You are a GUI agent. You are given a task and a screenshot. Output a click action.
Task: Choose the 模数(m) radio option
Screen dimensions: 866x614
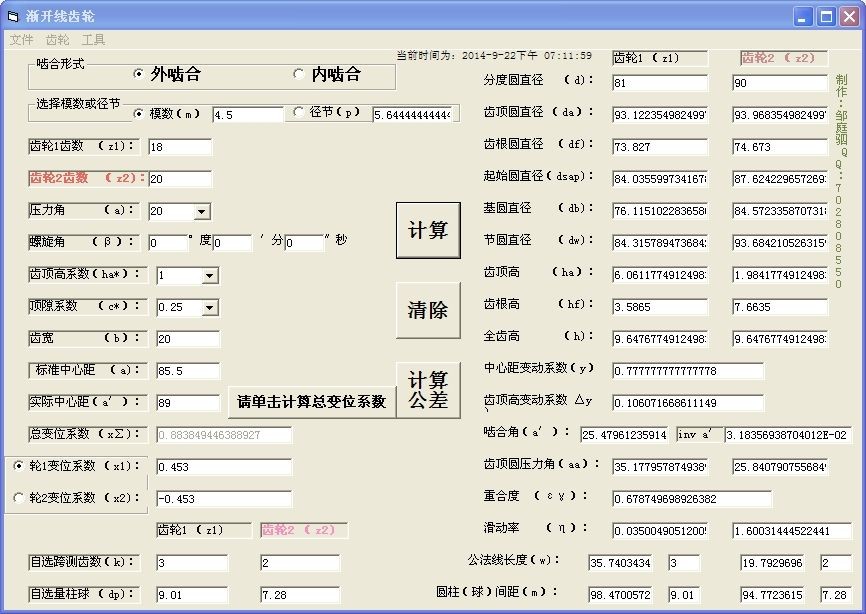point(167,114)
